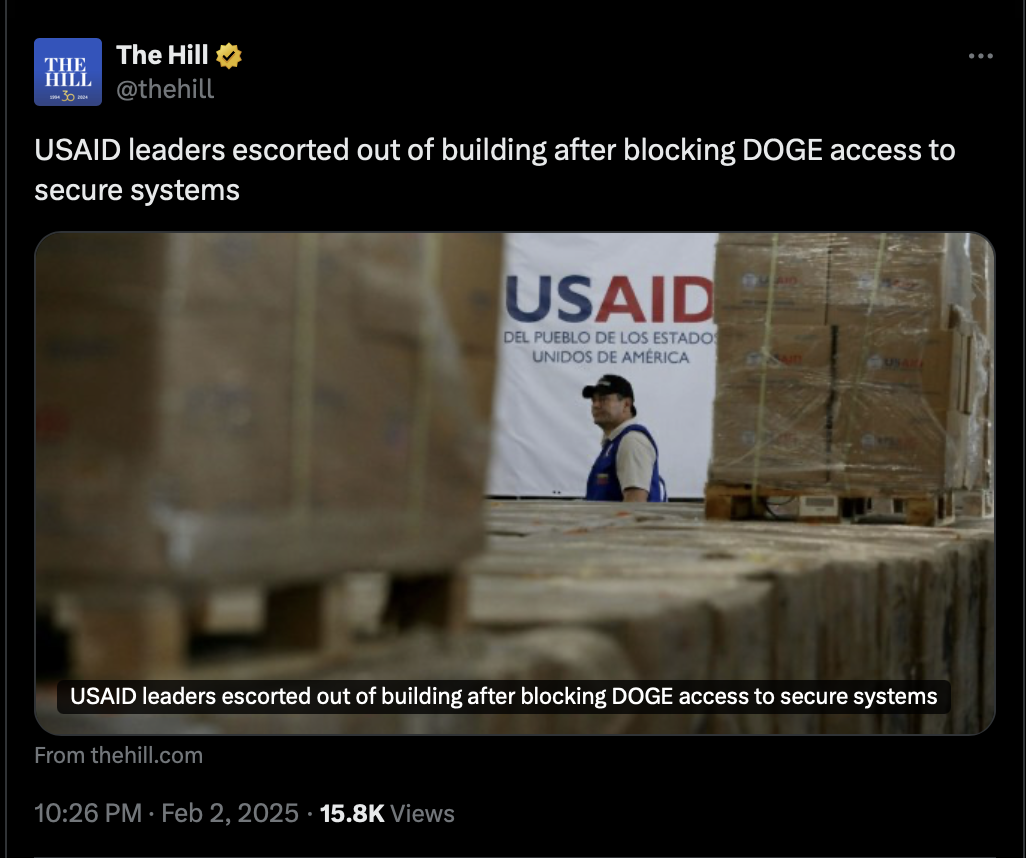Click the Feb 2, 2025 date
The image size is (1026, 858).
(x=230, y=813)
